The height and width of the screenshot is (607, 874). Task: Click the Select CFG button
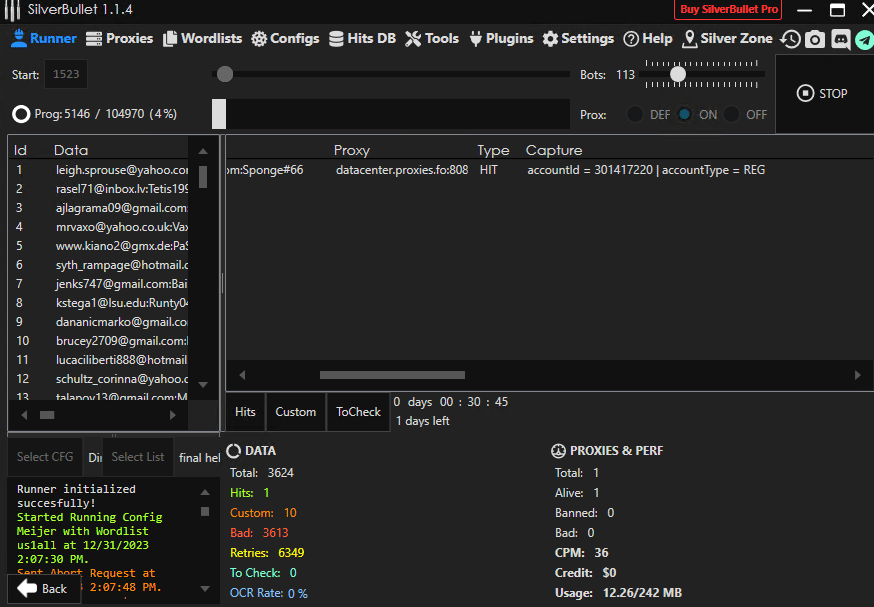(x=45, y=457)
